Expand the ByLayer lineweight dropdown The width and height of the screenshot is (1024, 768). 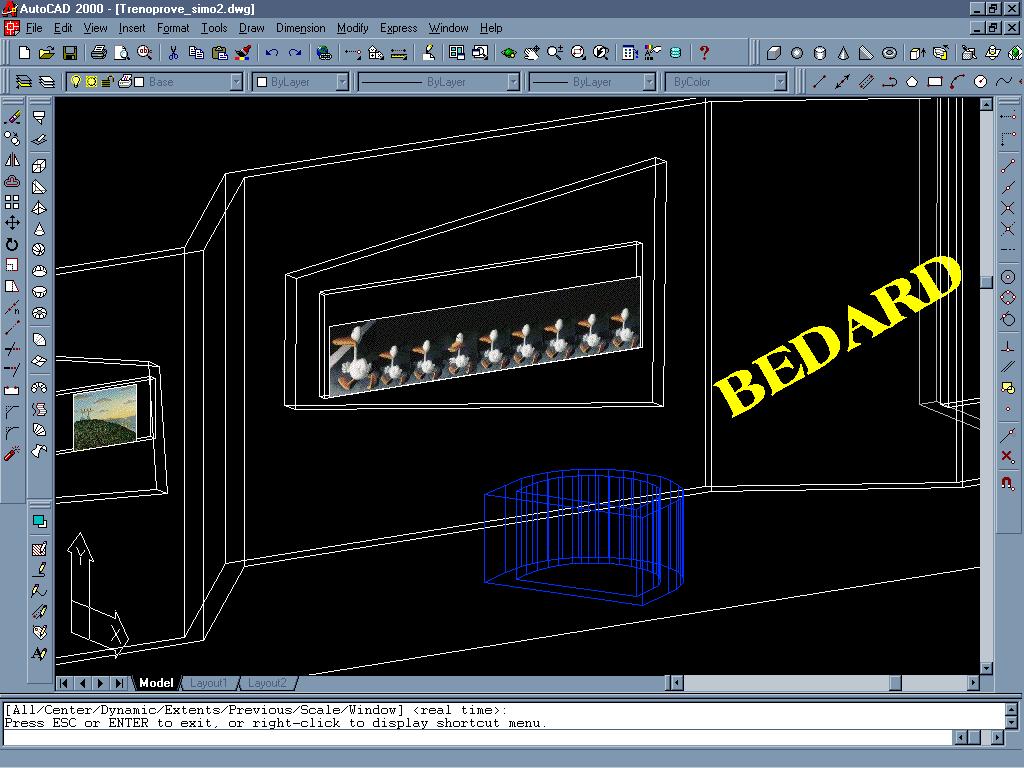point(648,82)
